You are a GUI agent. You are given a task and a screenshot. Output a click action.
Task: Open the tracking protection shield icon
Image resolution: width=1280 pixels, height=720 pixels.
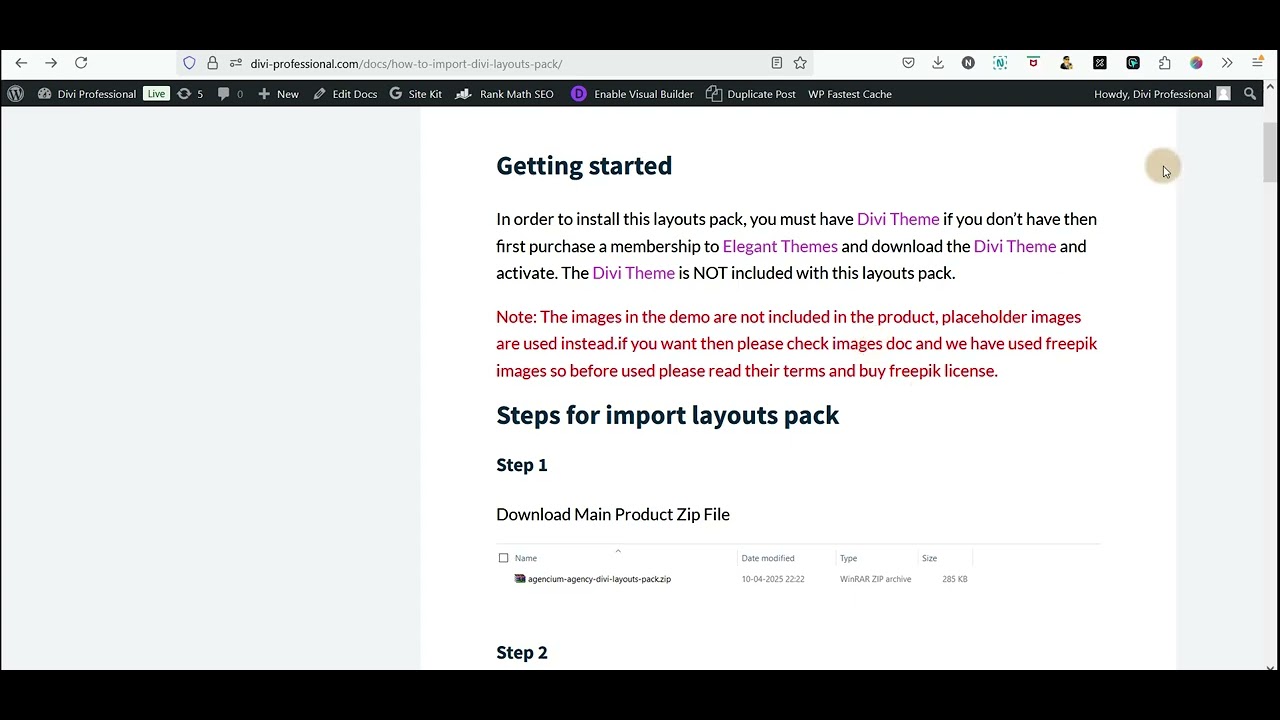[x=189, y=63]
